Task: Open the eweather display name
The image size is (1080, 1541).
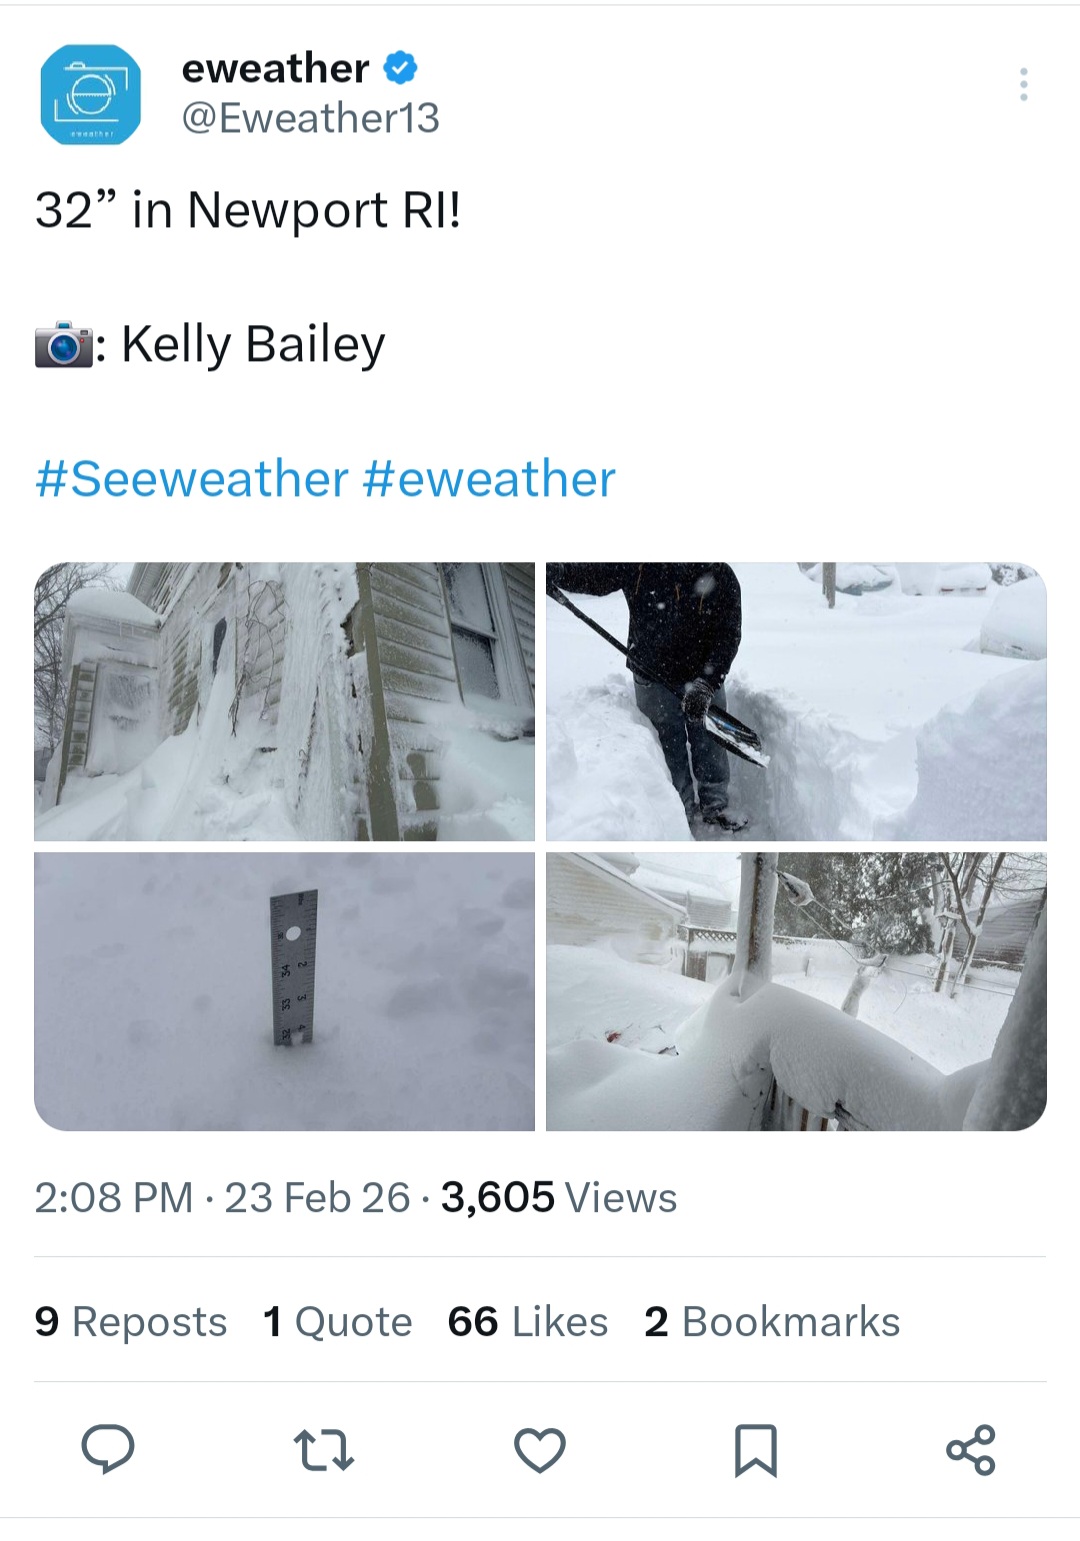Action: 275,68
